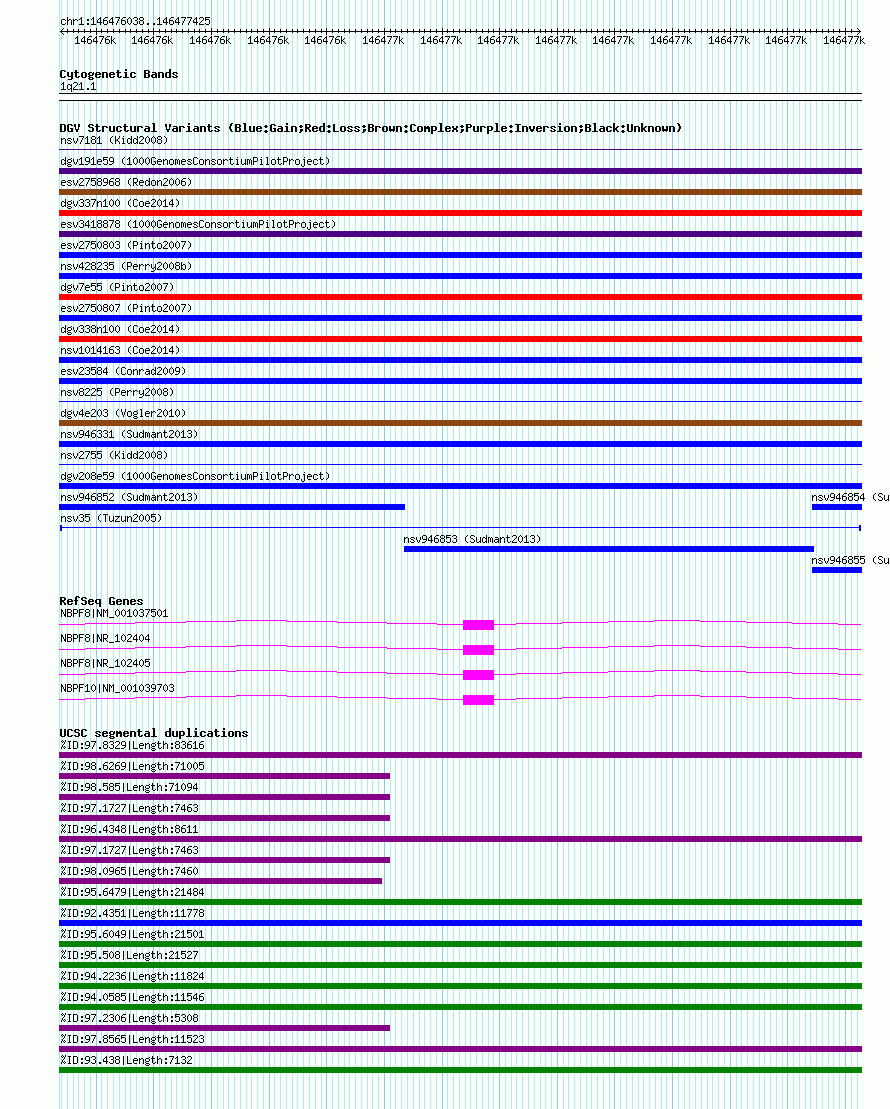The height and width of the screenshot is (1109, 890).
Task: Select nsv8225 (Perry2008) label
Action: pyautogui.click(x=117, y=392)
